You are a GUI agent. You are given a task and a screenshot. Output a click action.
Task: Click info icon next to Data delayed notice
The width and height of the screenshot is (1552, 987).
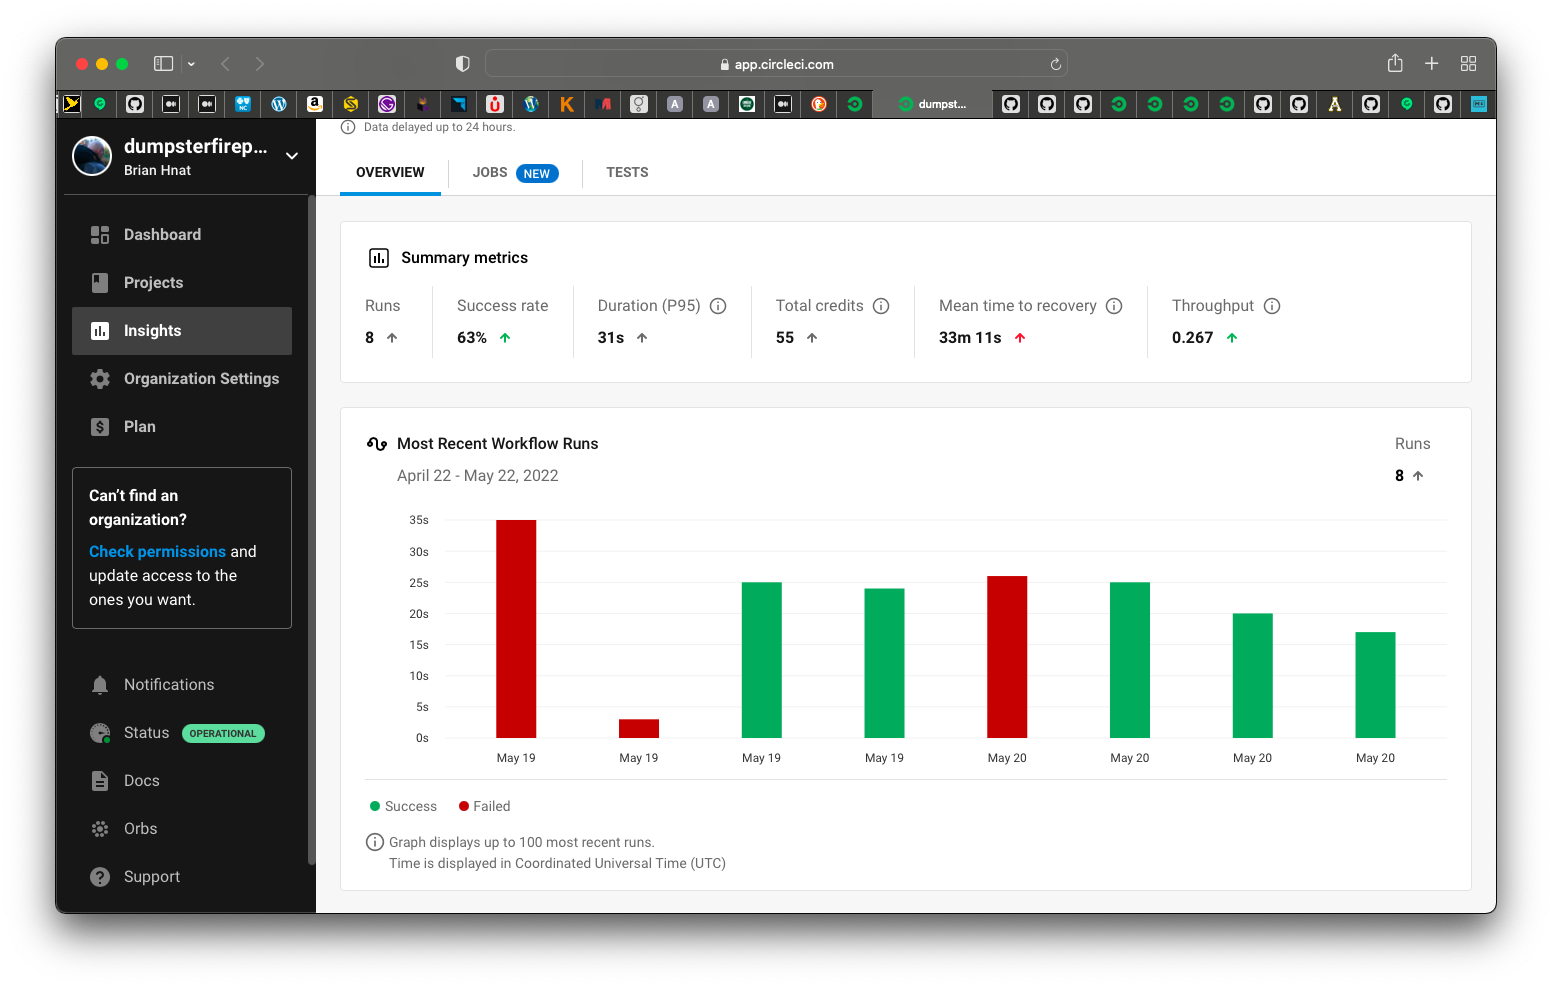click(x=348, y=127)
